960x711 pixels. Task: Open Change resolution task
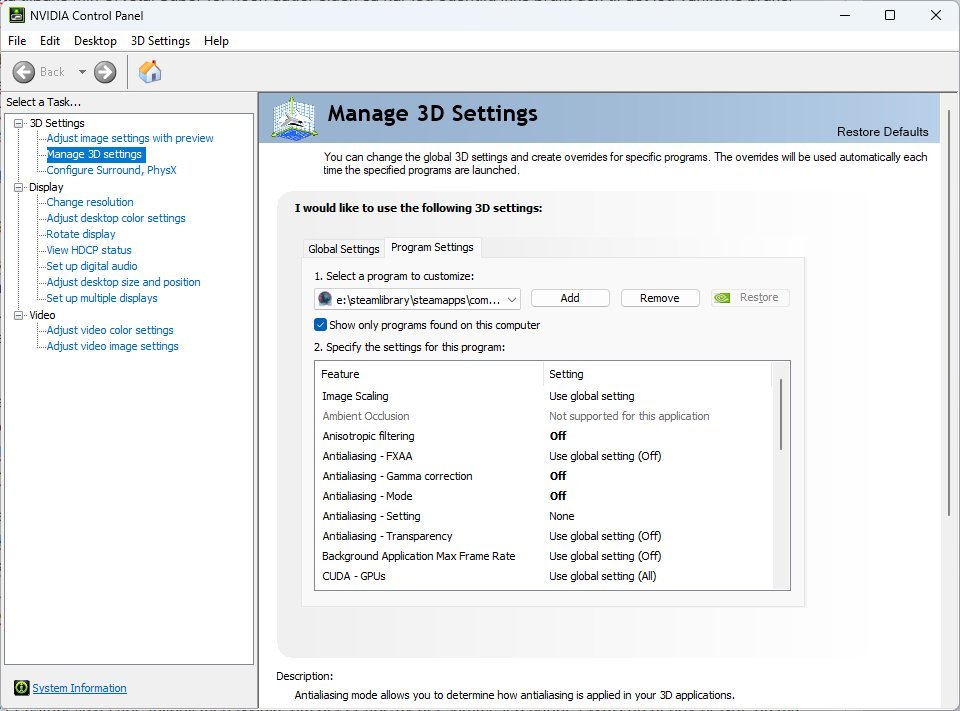90,202
